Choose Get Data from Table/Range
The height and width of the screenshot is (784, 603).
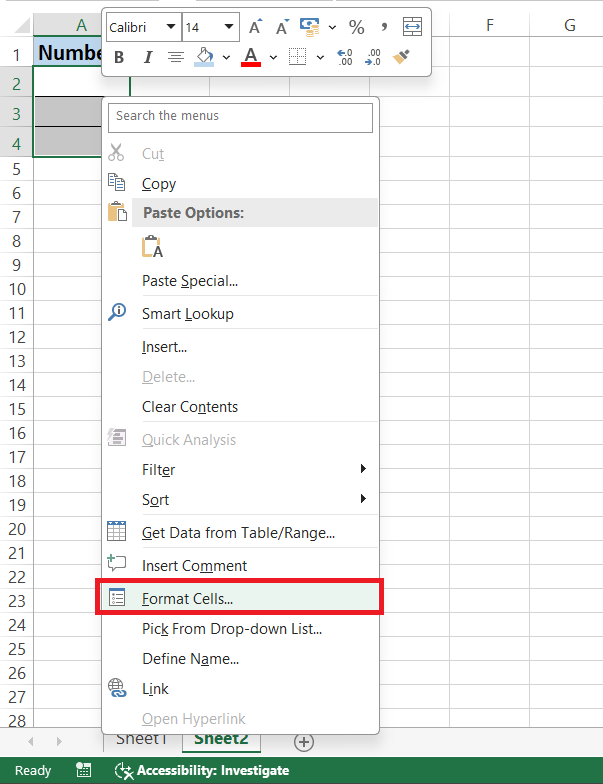tap(240, 532)
